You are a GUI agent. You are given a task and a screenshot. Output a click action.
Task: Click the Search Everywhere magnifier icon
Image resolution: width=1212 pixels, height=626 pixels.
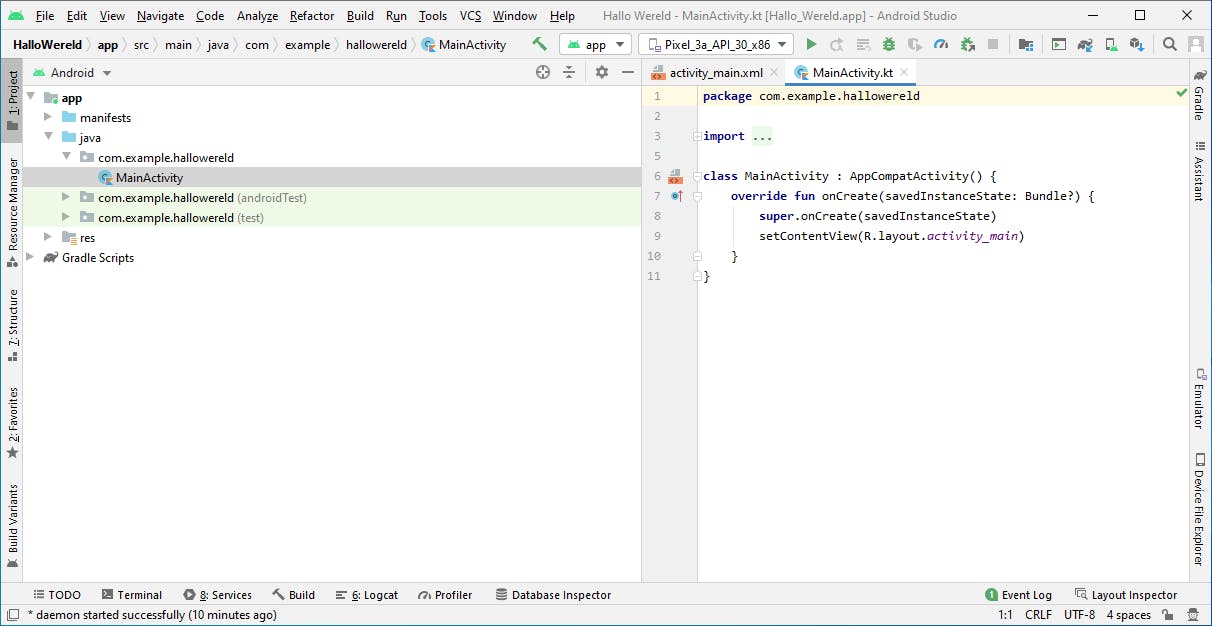[x=1169, y=44]
